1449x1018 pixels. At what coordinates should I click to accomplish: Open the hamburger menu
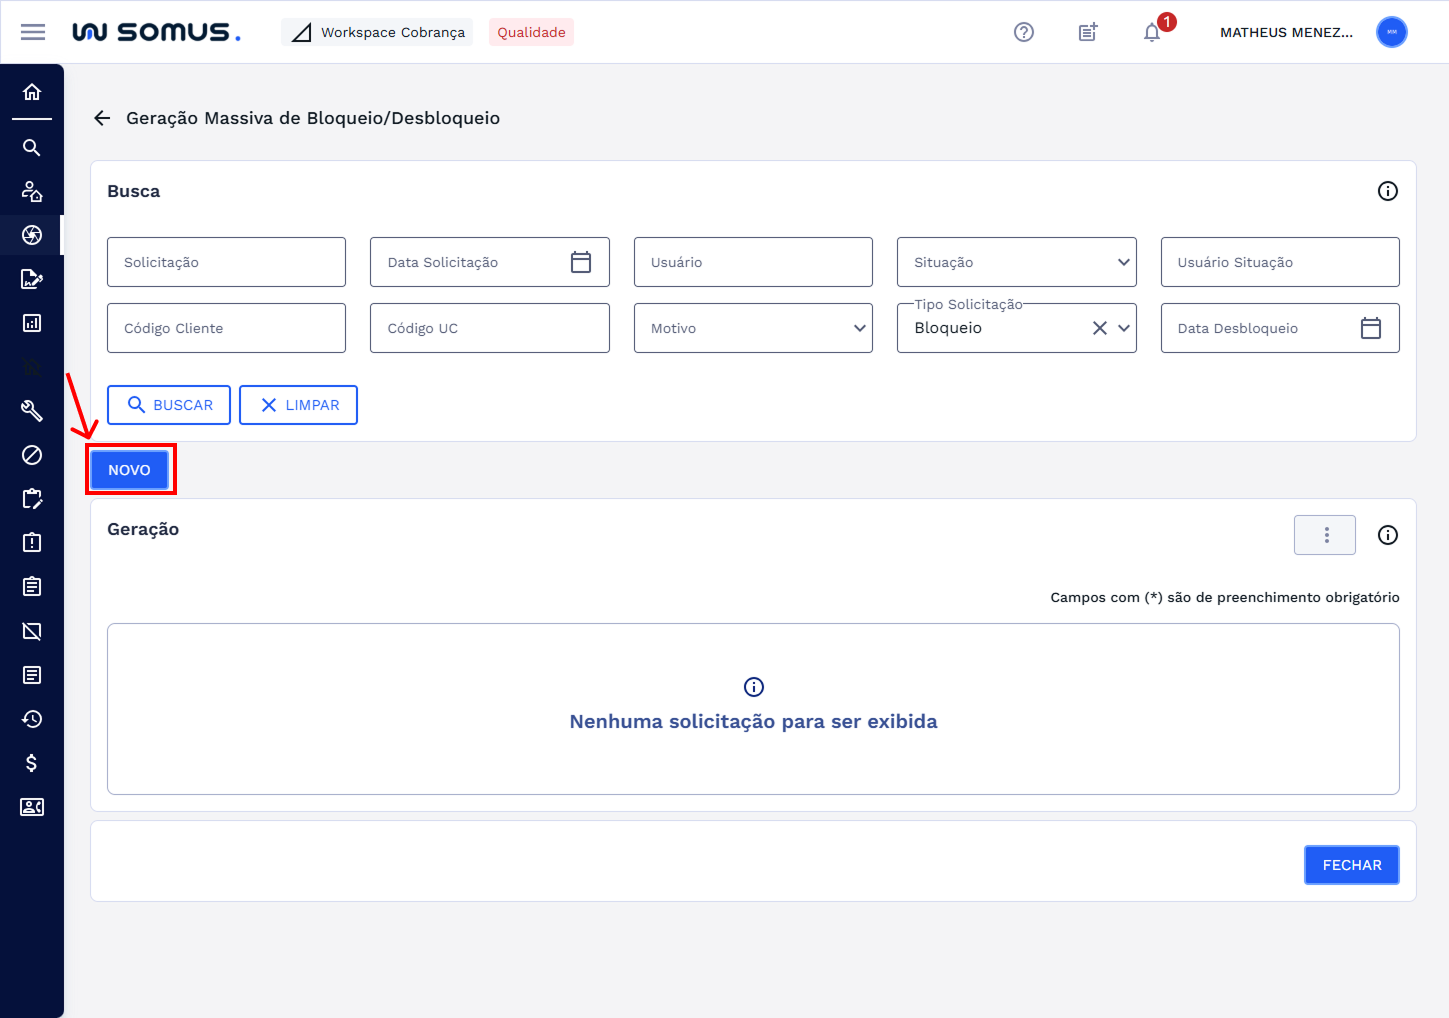(x=33, y=32)
